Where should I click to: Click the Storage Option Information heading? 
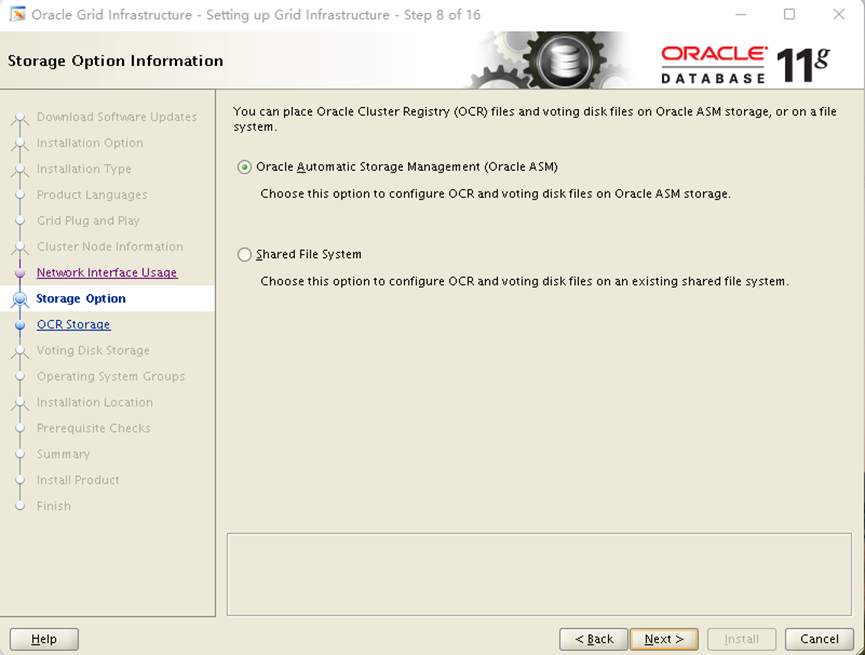point(115,61)
